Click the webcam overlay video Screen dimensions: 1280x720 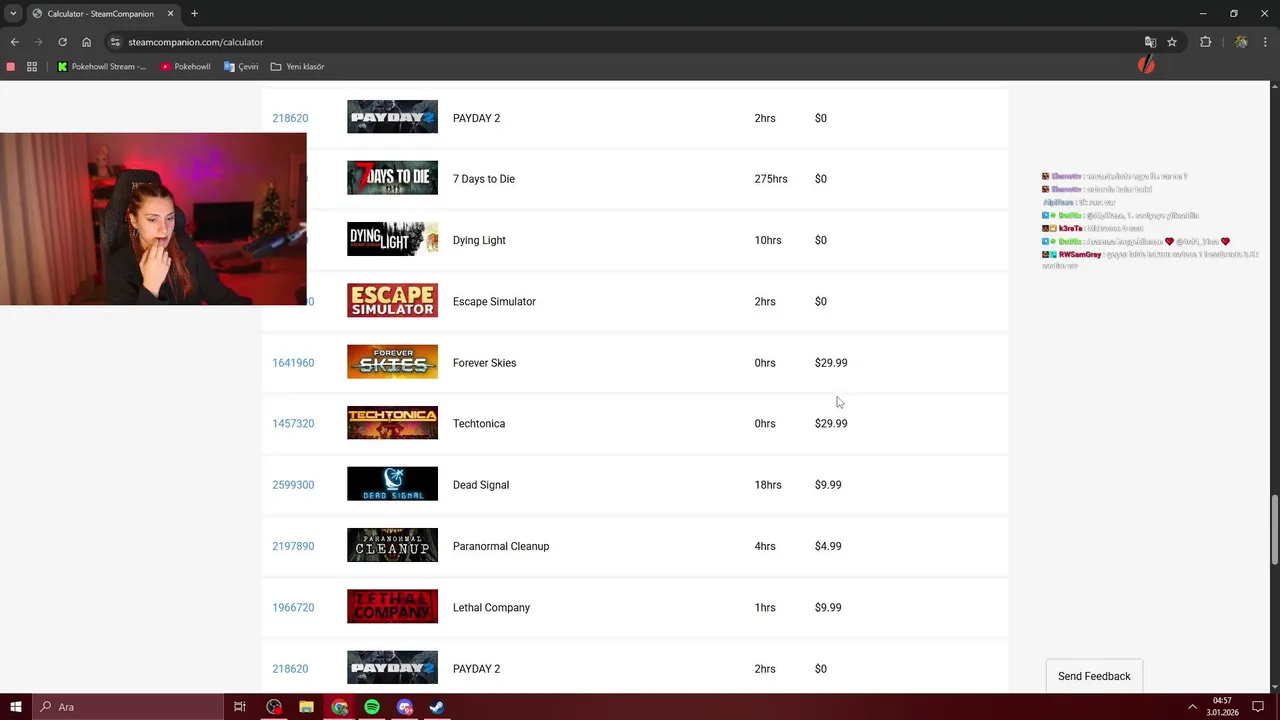pos(153,219)
